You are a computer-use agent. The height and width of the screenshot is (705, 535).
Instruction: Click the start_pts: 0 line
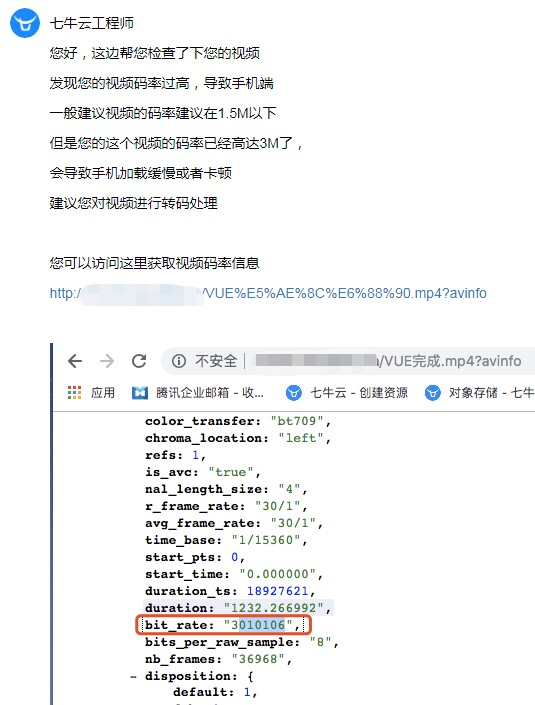195,557
